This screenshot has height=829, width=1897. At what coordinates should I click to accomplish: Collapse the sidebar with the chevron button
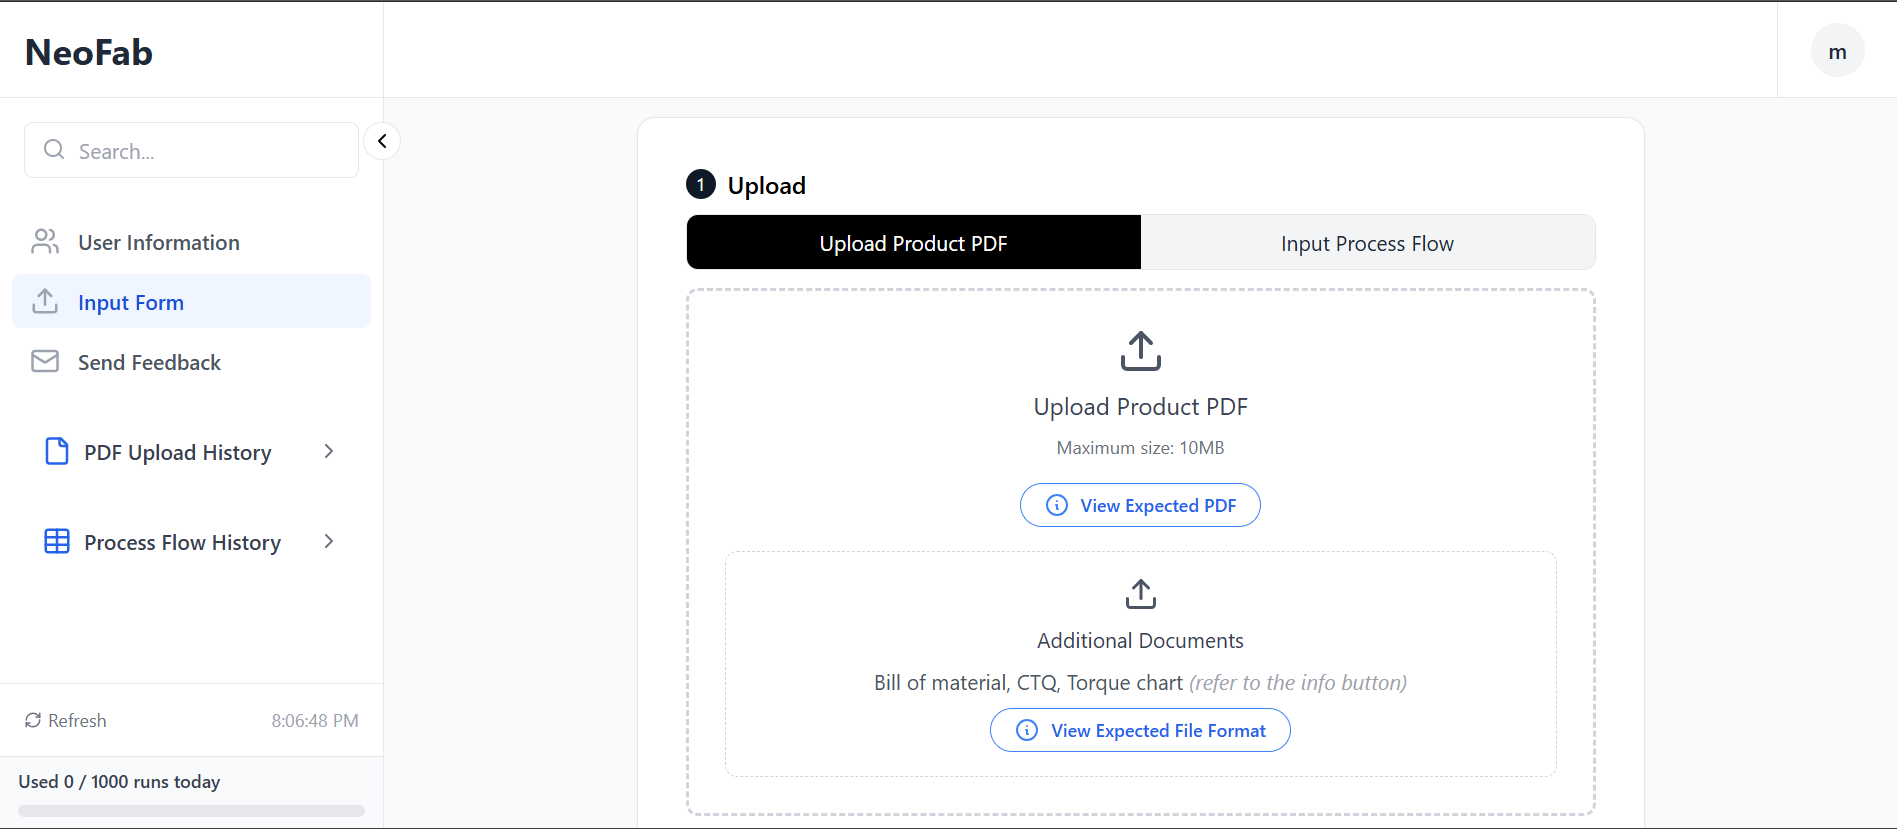point(382,141)
